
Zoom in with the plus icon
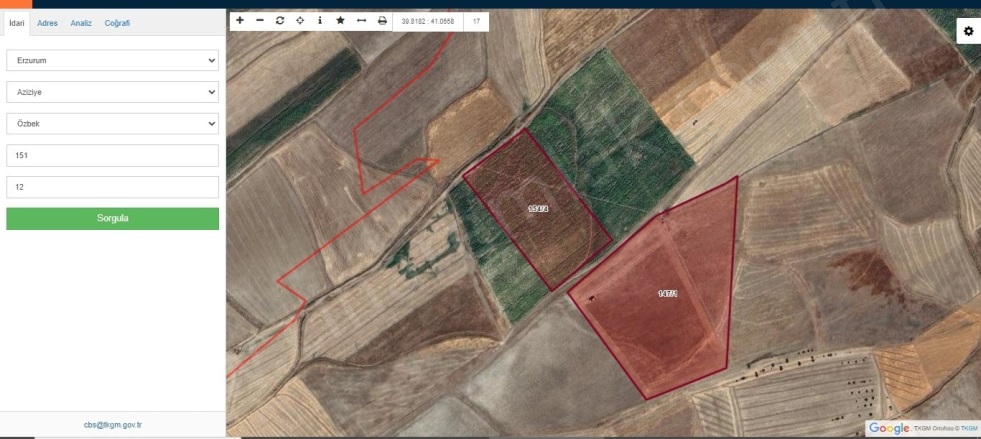coord(240,20)
